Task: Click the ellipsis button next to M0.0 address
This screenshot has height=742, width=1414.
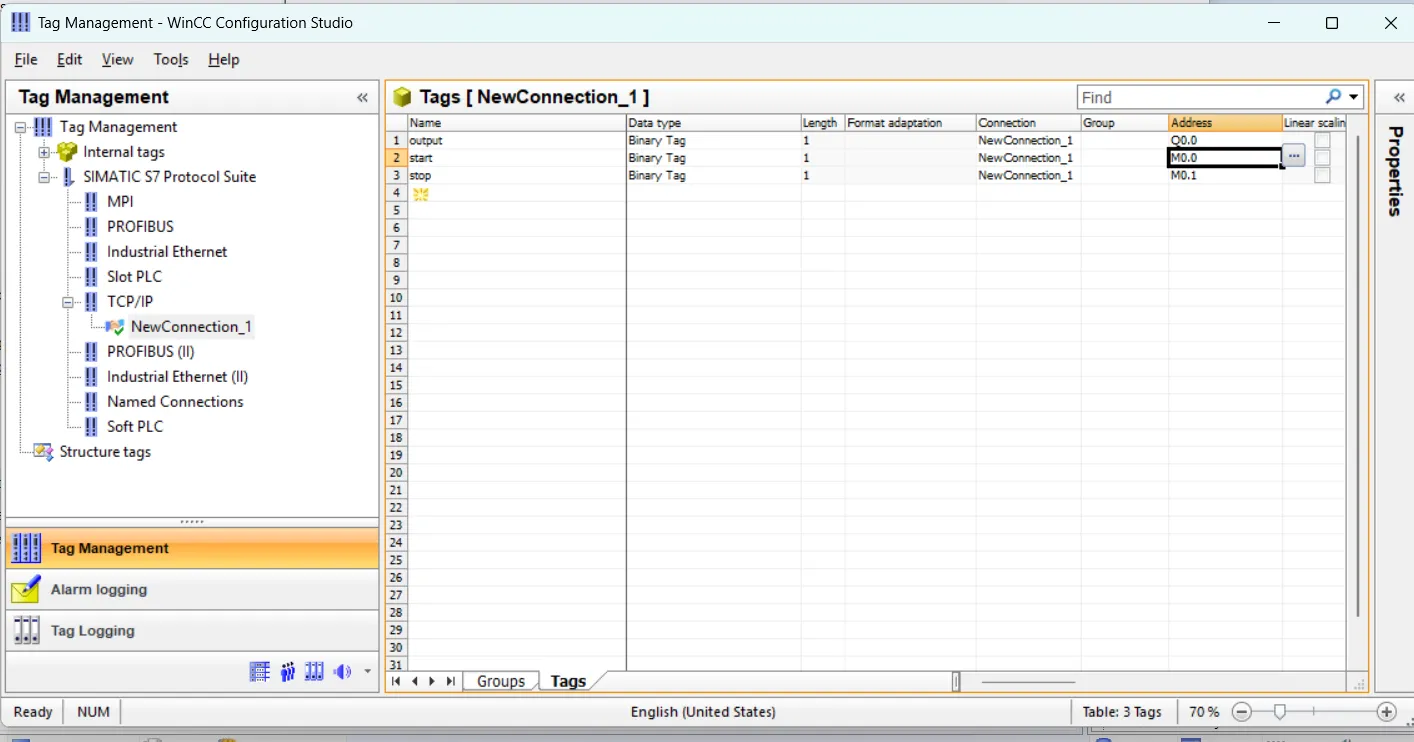Action: [1294, 157]
